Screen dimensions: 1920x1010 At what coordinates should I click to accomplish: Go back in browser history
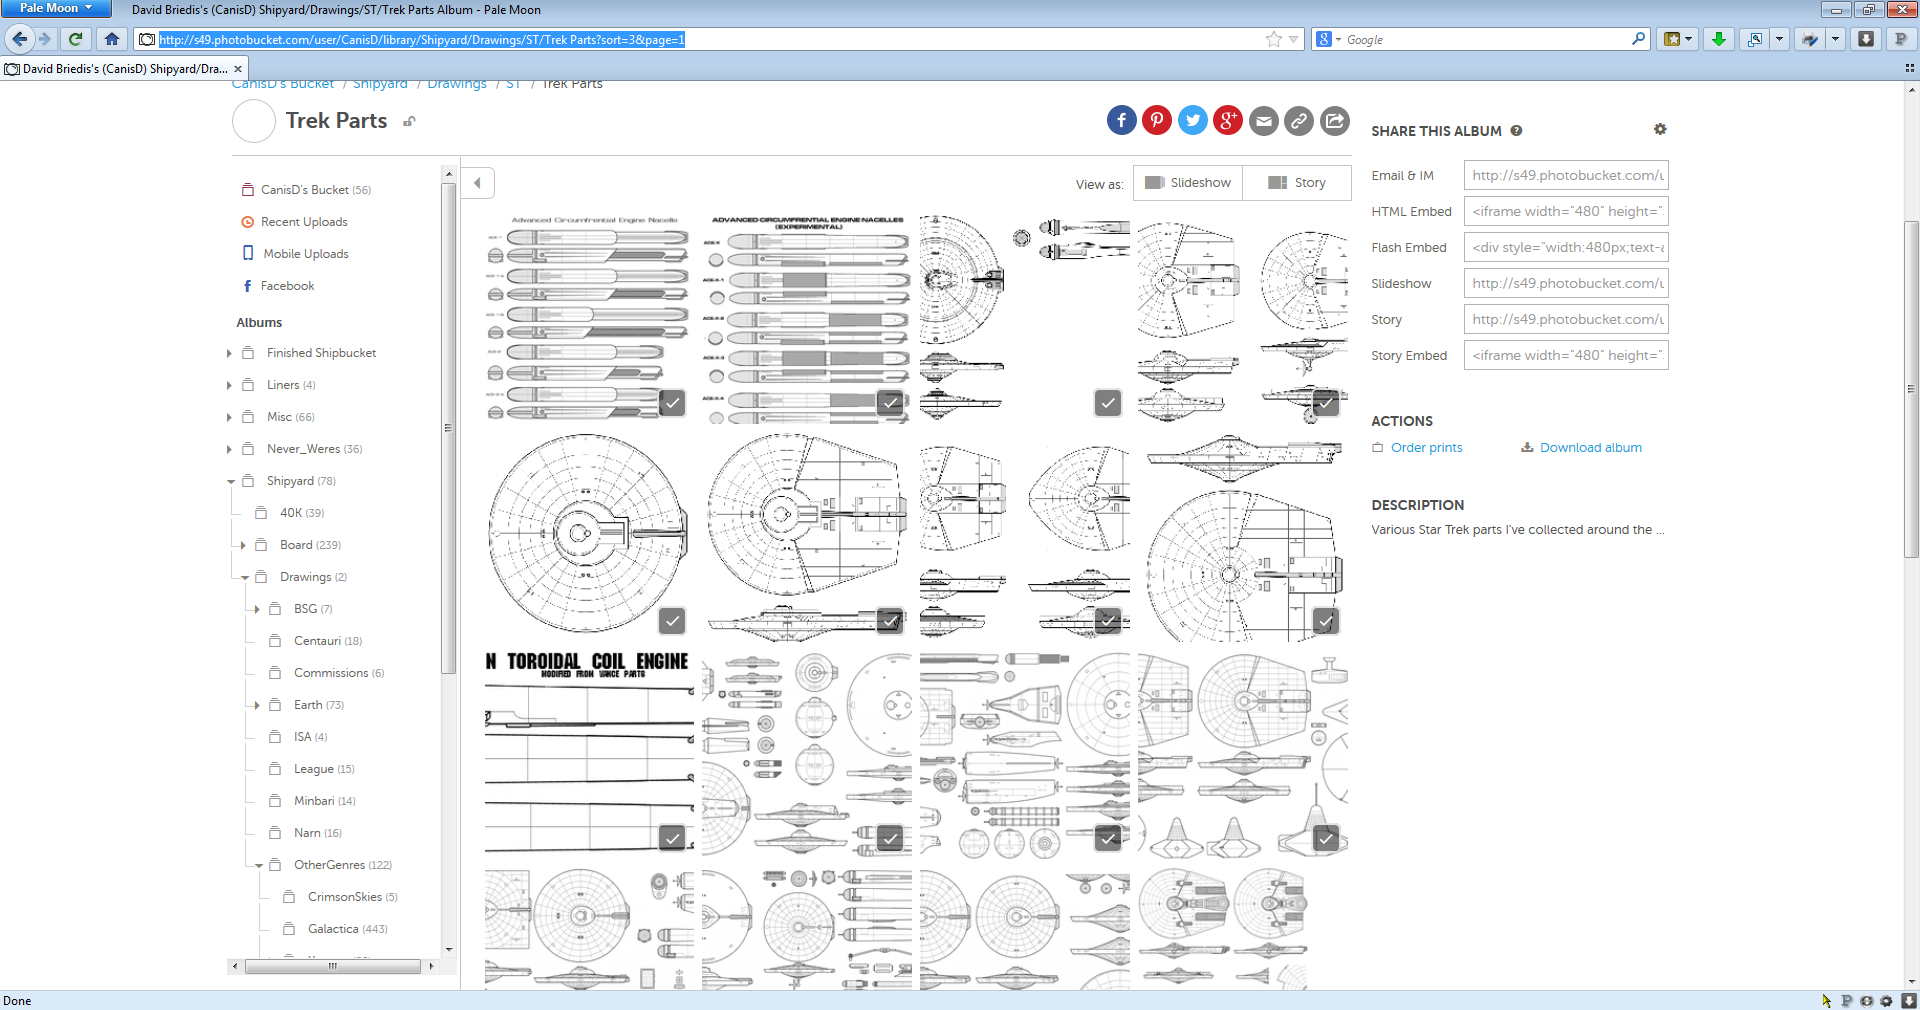tap(20, 39)
